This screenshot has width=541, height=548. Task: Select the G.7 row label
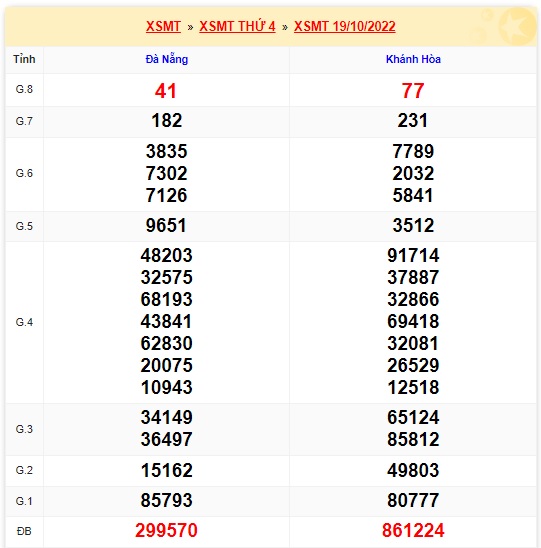tap(24, 121)
